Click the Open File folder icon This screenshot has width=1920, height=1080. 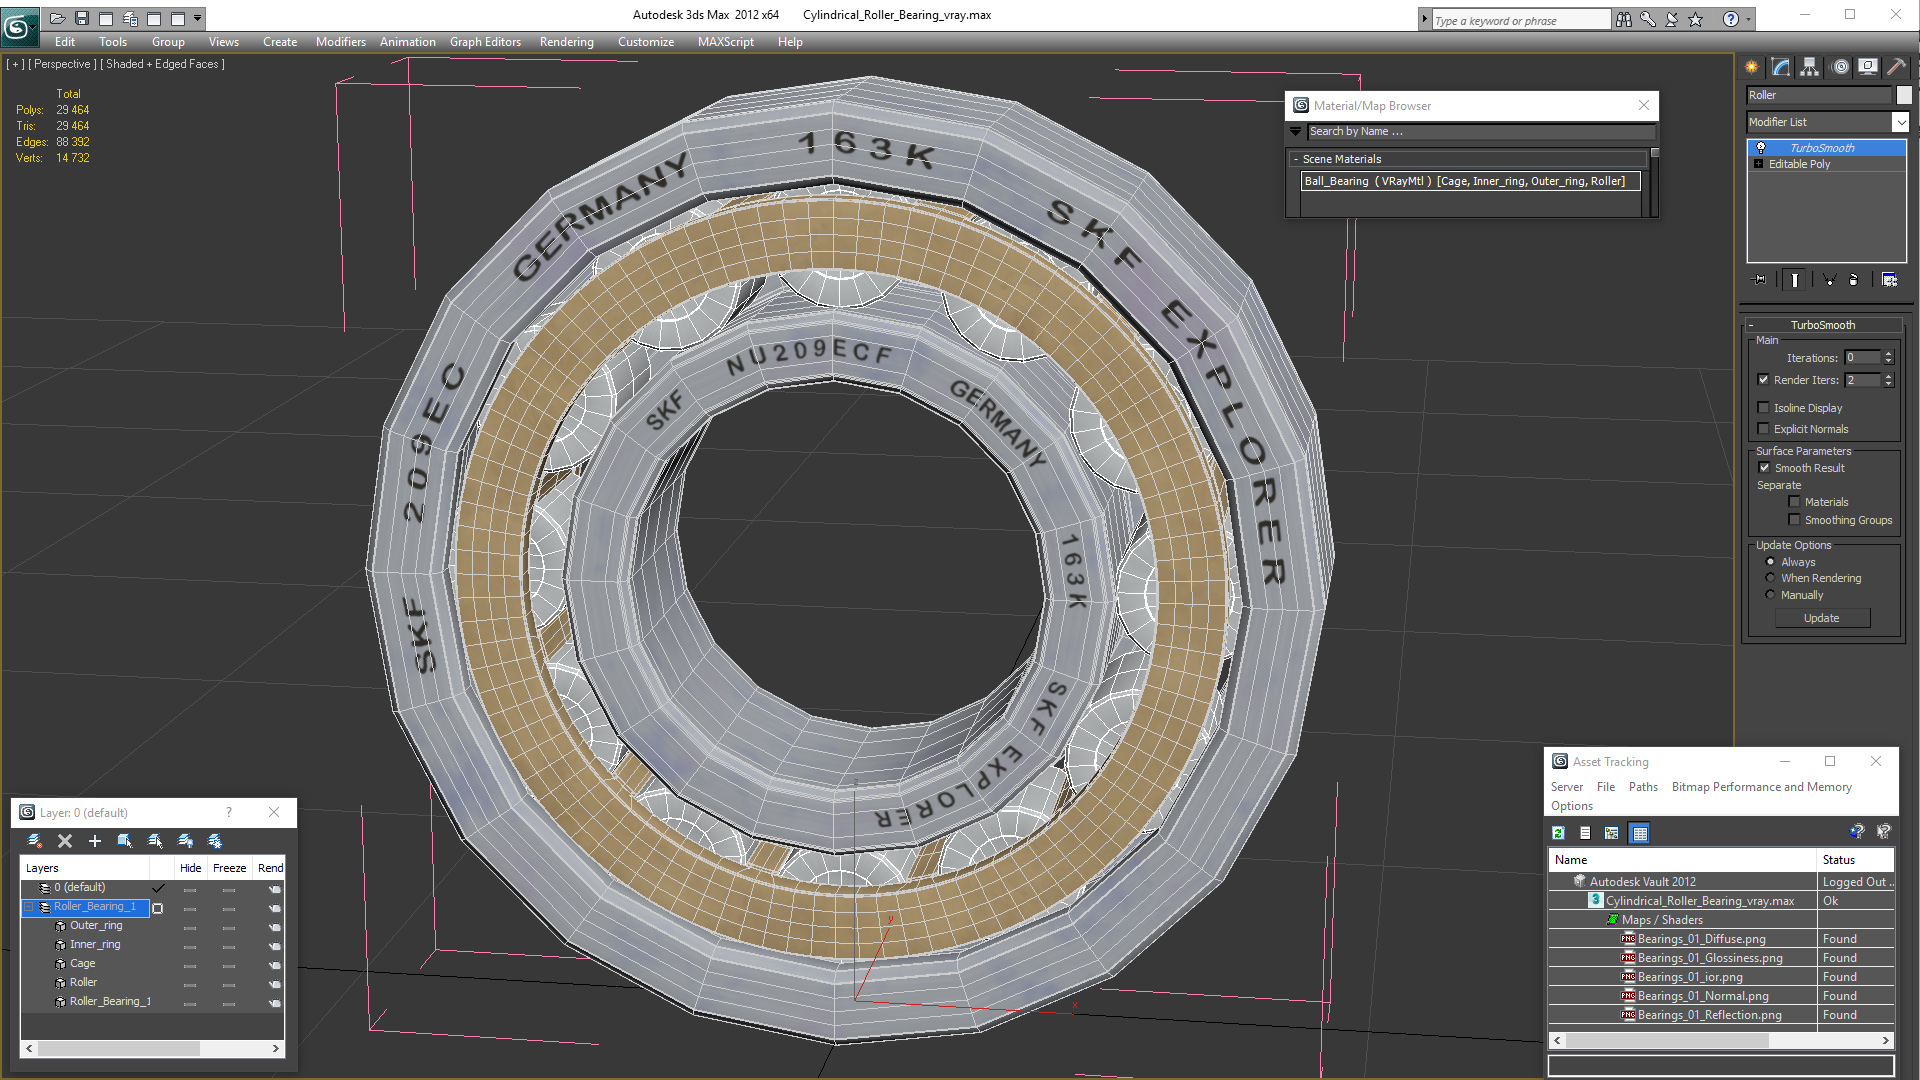[x=57, y=18]
